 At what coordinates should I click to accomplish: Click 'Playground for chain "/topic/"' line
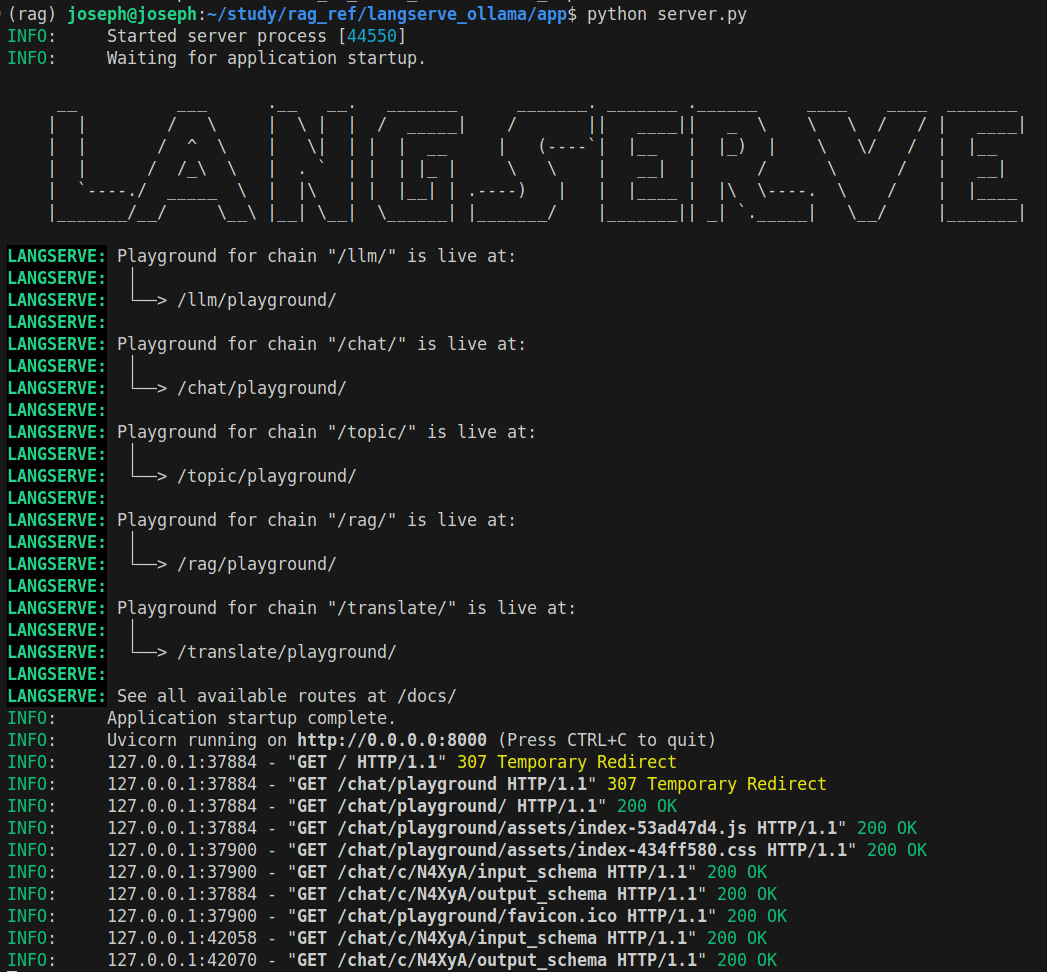point(327,433)
